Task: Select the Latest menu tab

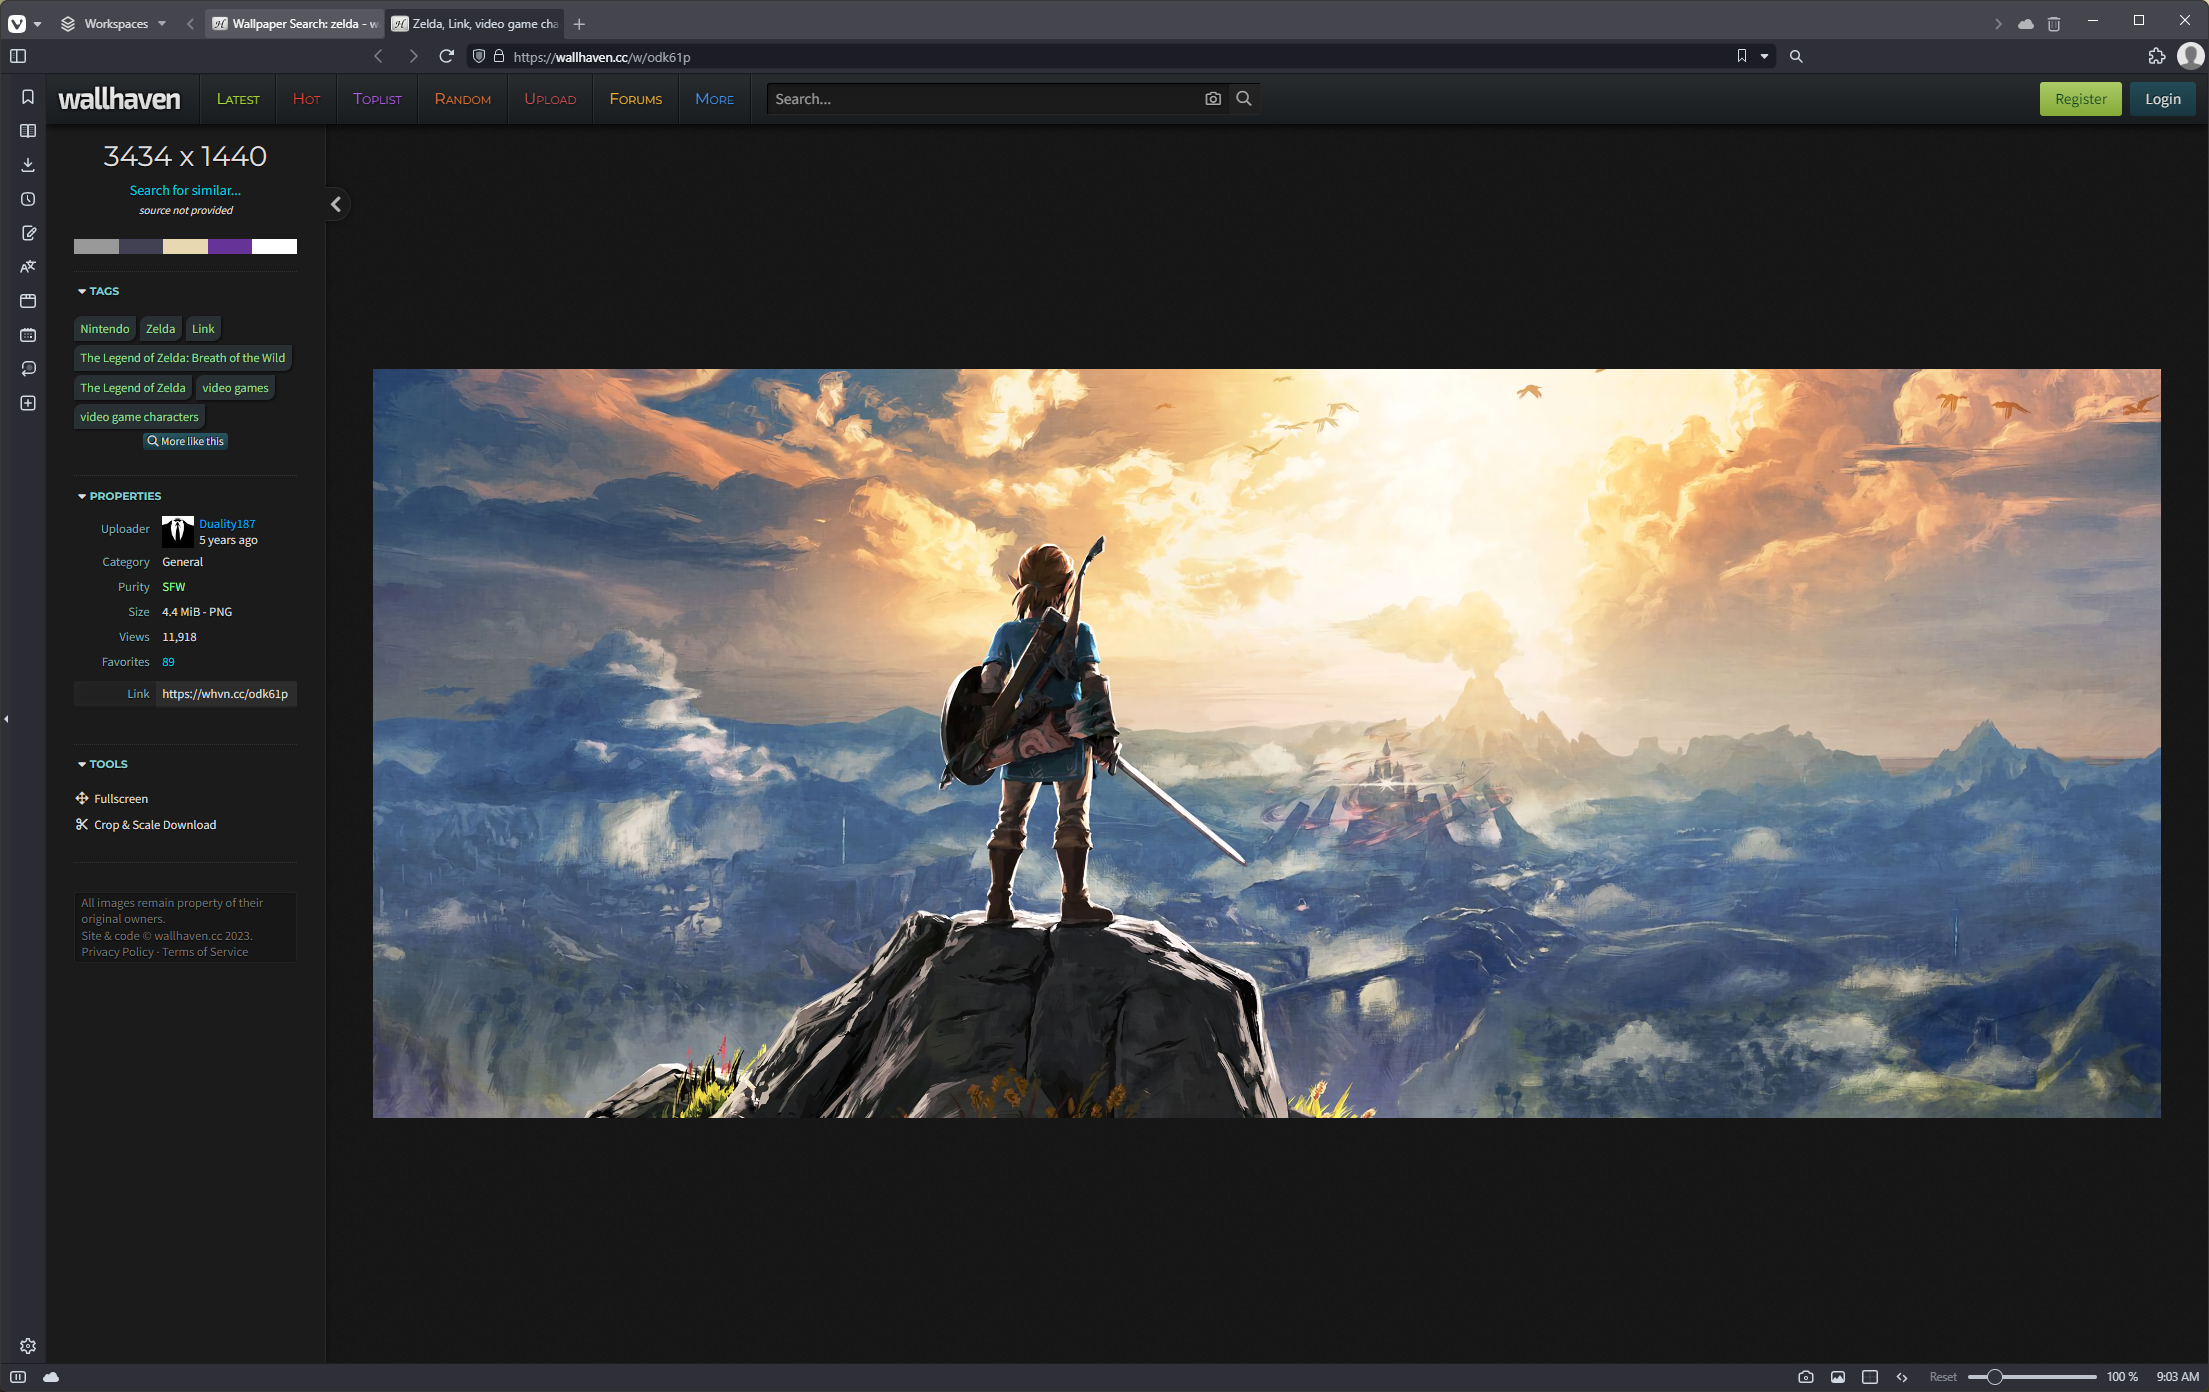Action: [x=239, y=98]
